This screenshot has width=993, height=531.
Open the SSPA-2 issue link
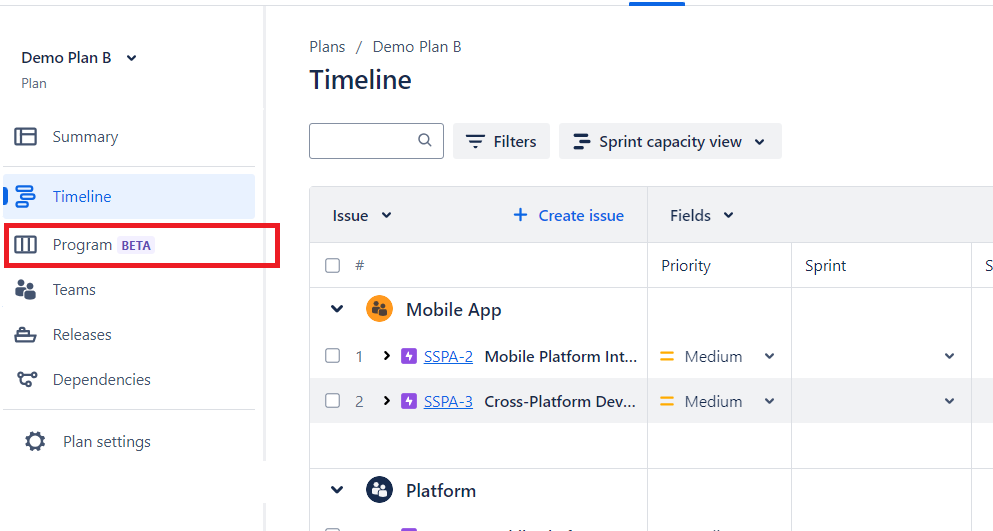448,356
